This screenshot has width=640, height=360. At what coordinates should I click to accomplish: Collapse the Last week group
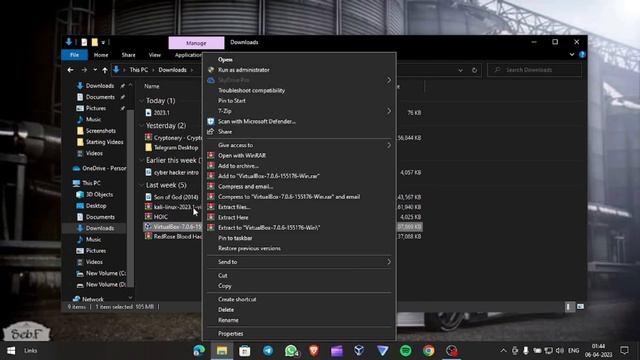141,185
